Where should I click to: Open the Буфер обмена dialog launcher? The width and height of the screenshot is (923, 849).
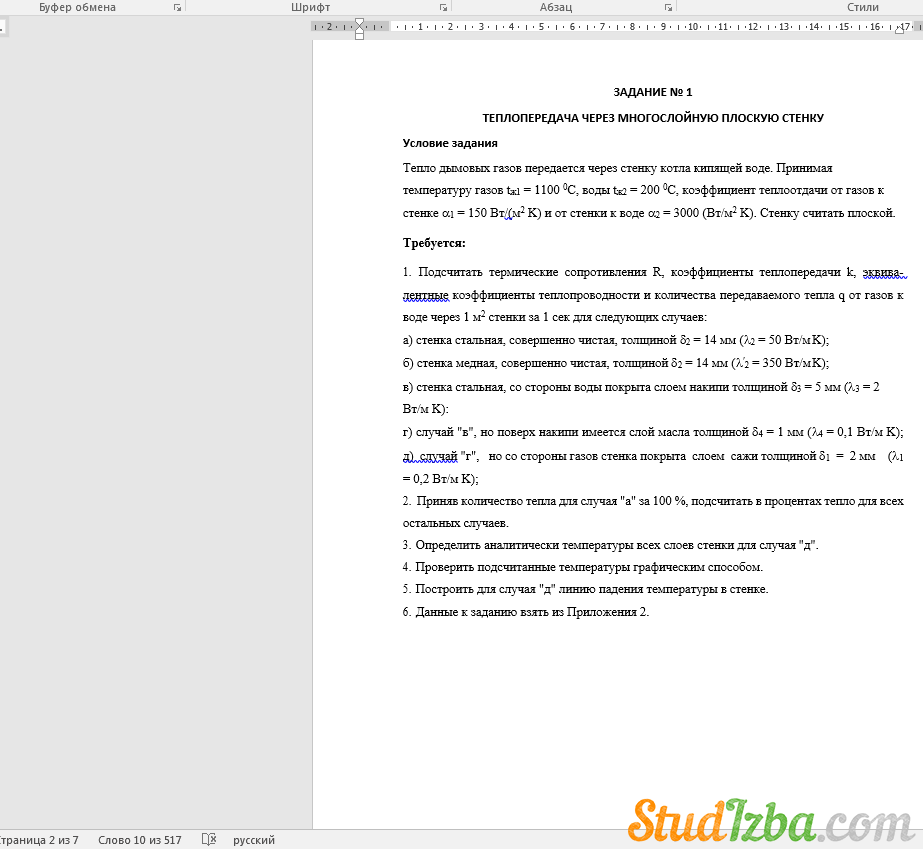[177, 8]
